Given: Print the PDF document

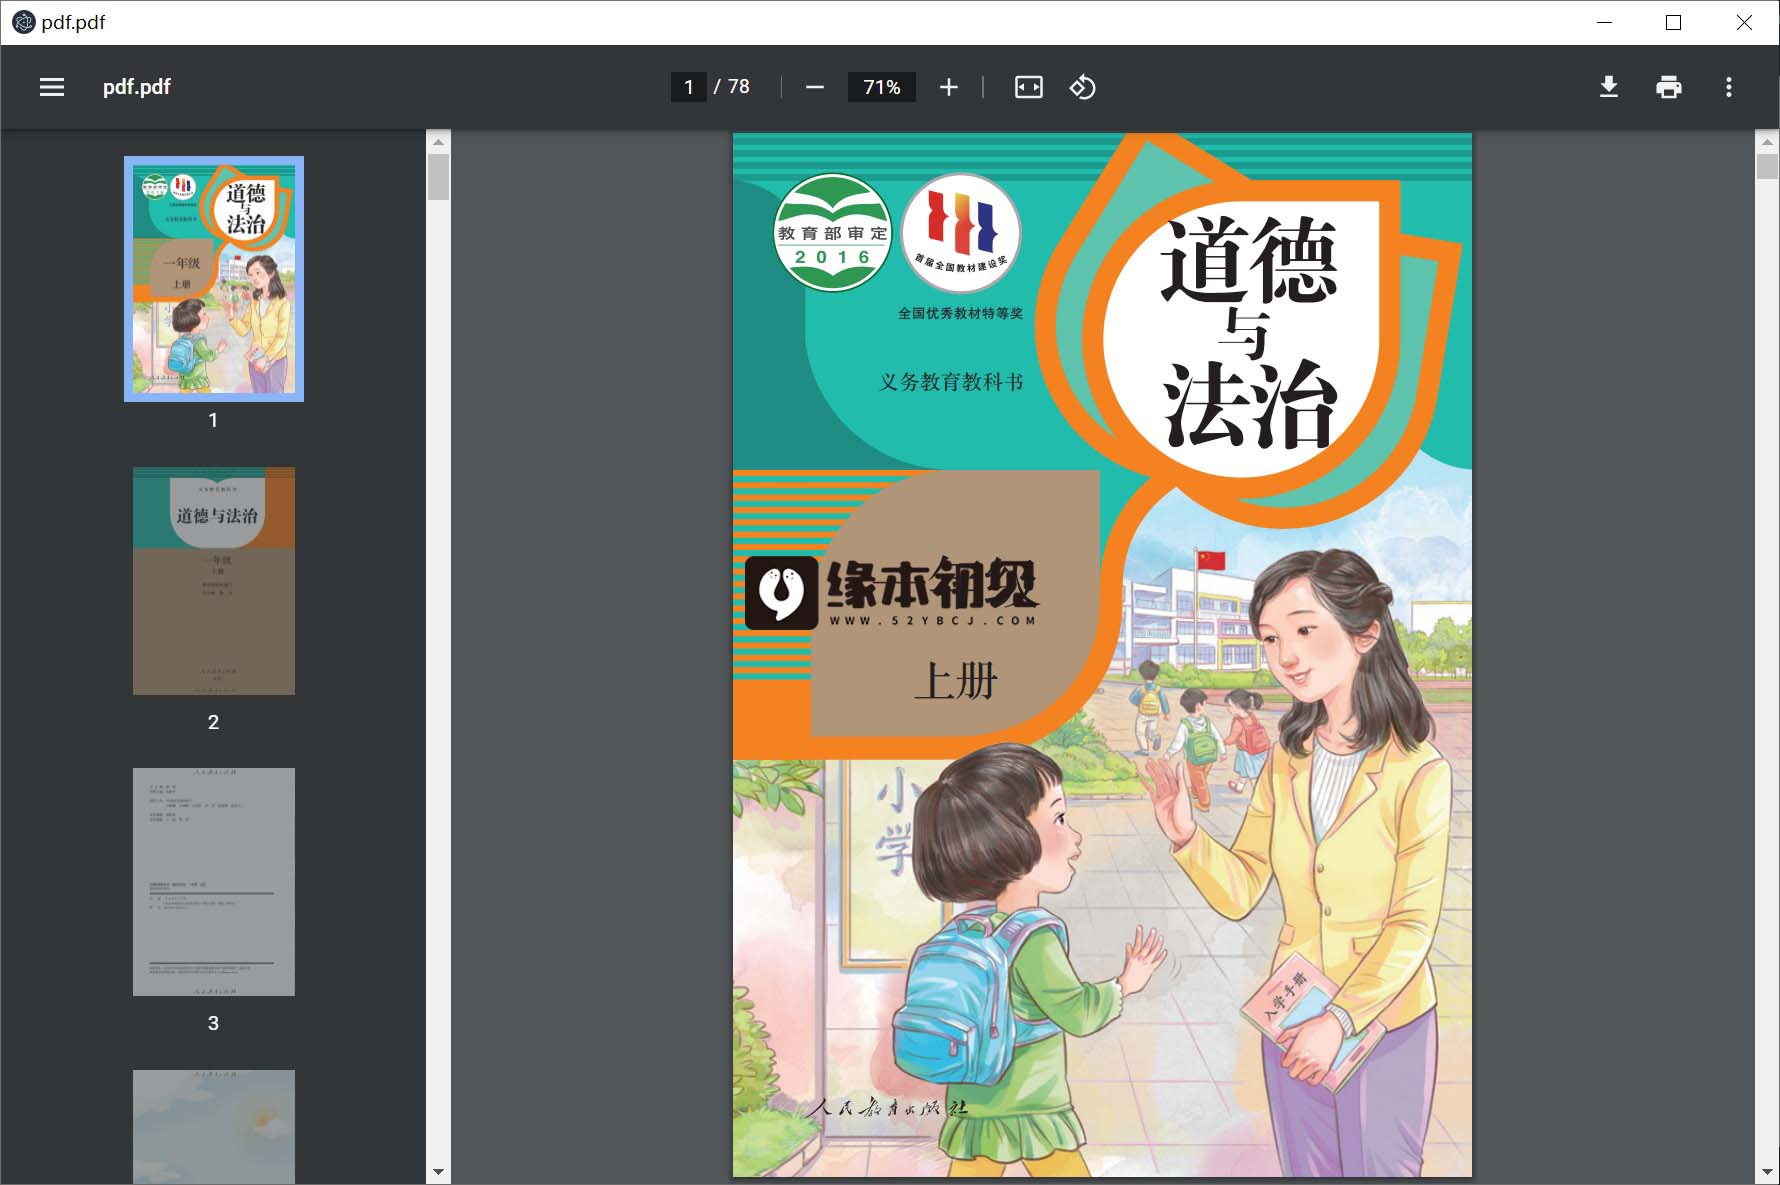Looking at the screenshot, I should click(1669, 87).
